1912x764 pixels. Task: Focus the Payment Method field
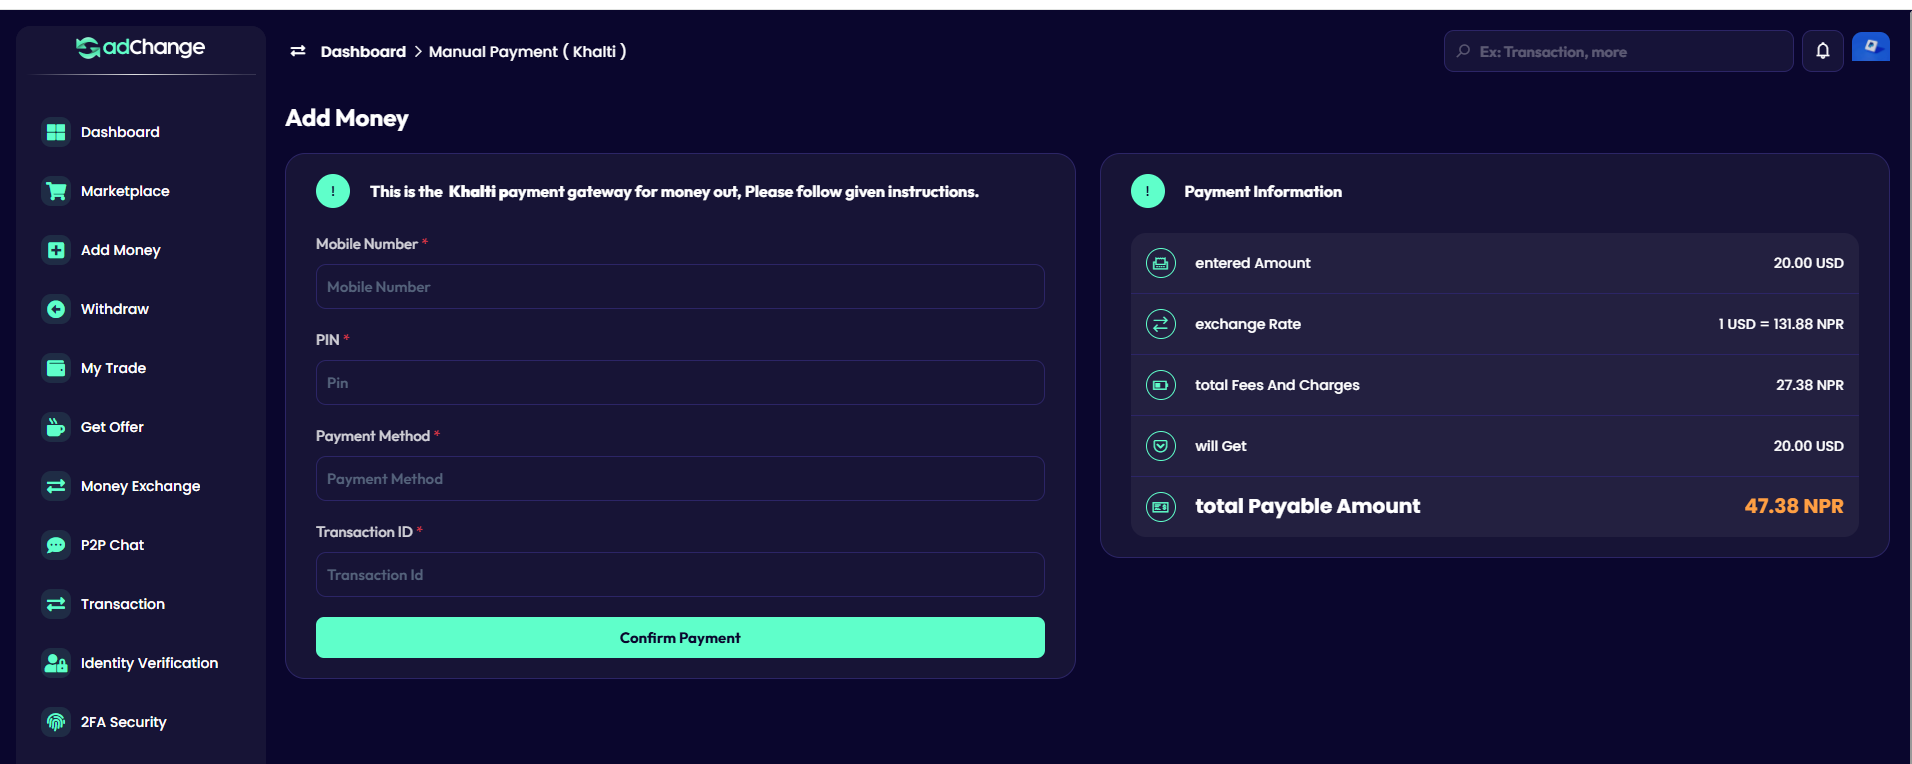680,479
